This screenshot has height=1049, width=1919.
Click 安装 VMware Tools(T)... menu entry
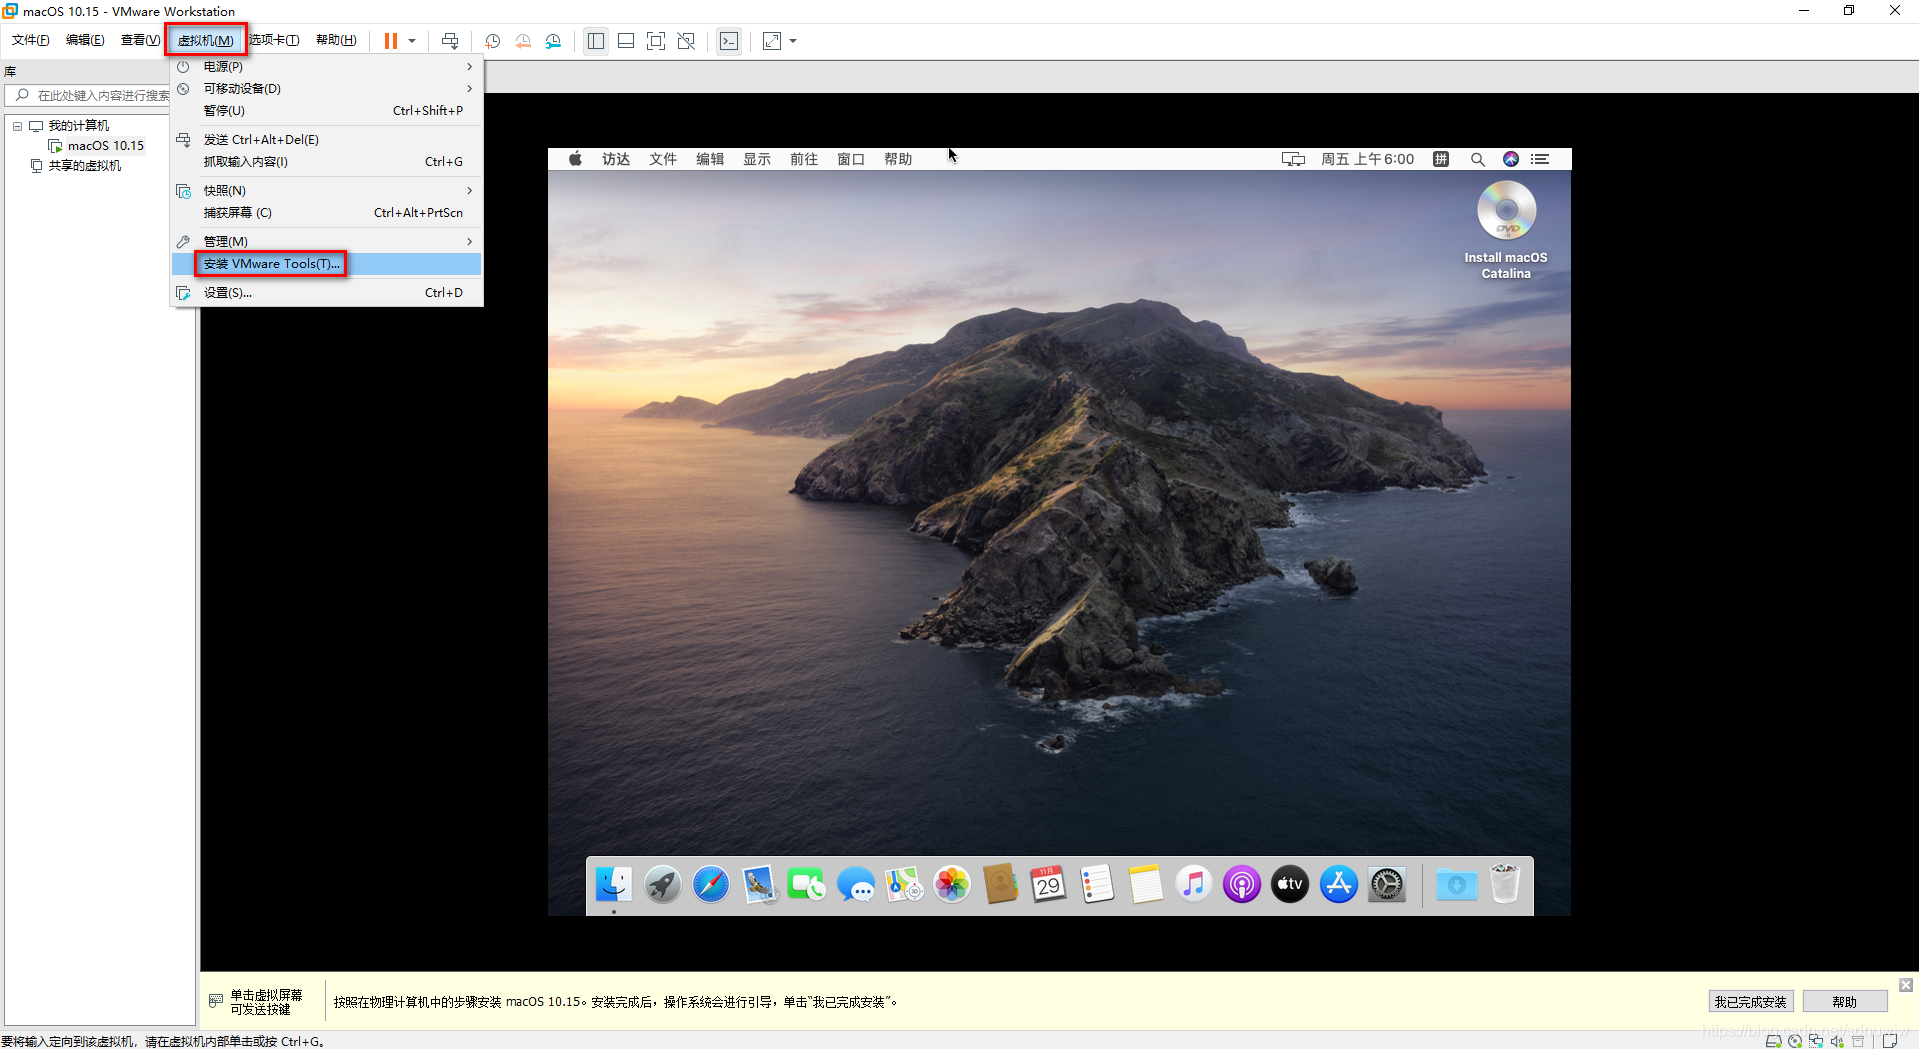pyautogui.click(x=327, y=264)
